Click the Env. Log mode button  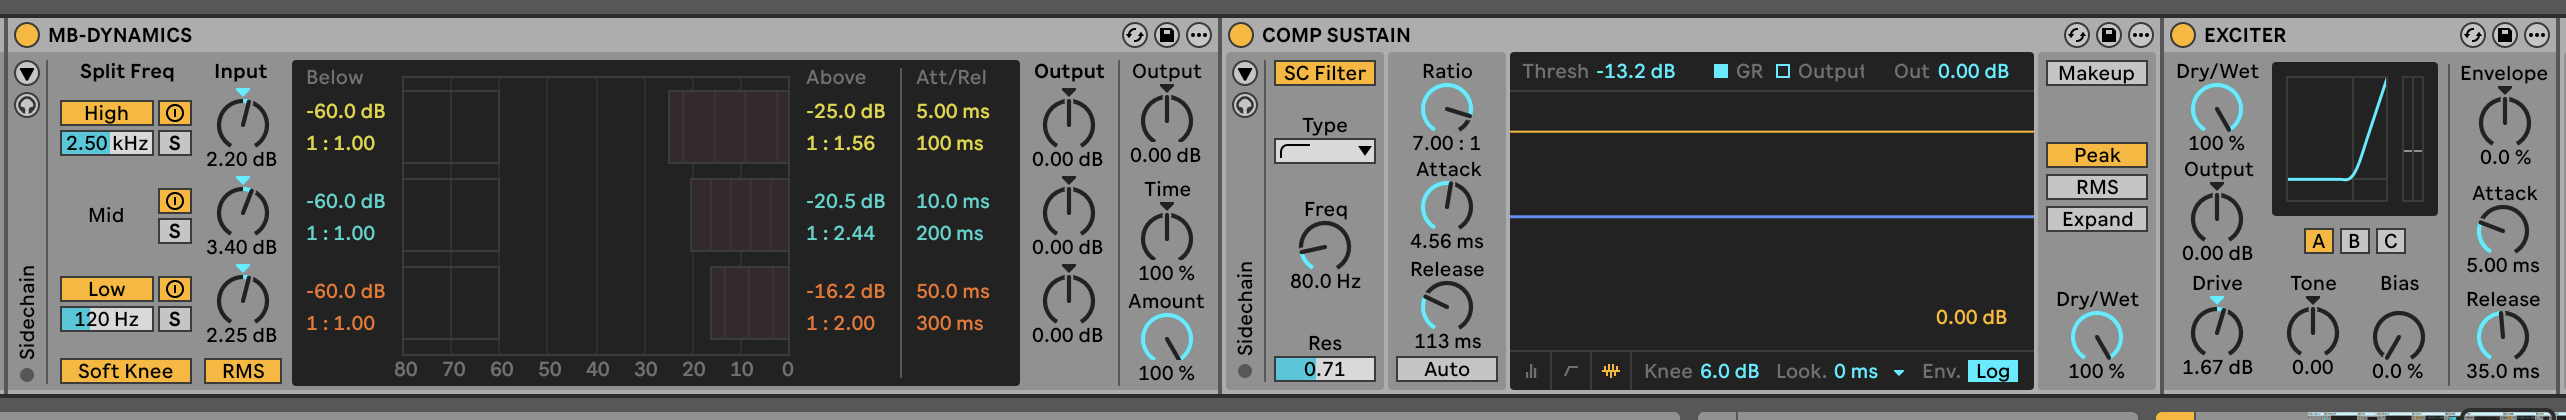(x=1992, y=371)
